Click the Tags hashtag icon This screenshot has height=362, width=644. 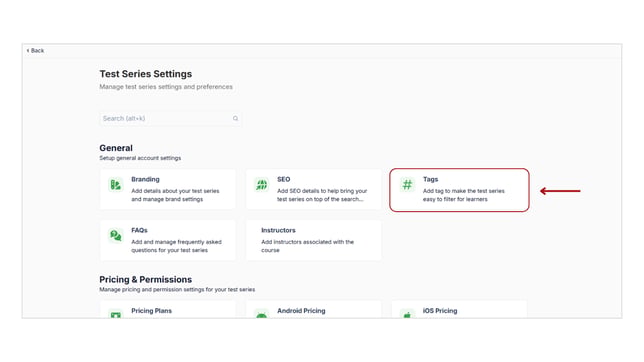[x=407, y=184]
